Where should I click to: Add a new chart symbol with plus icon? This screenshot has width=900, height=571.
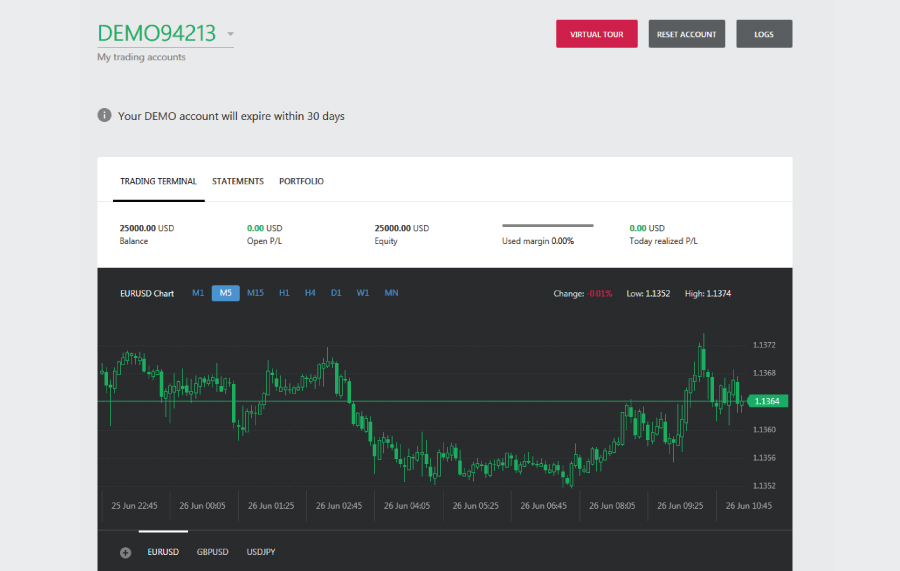pos(125,553)
